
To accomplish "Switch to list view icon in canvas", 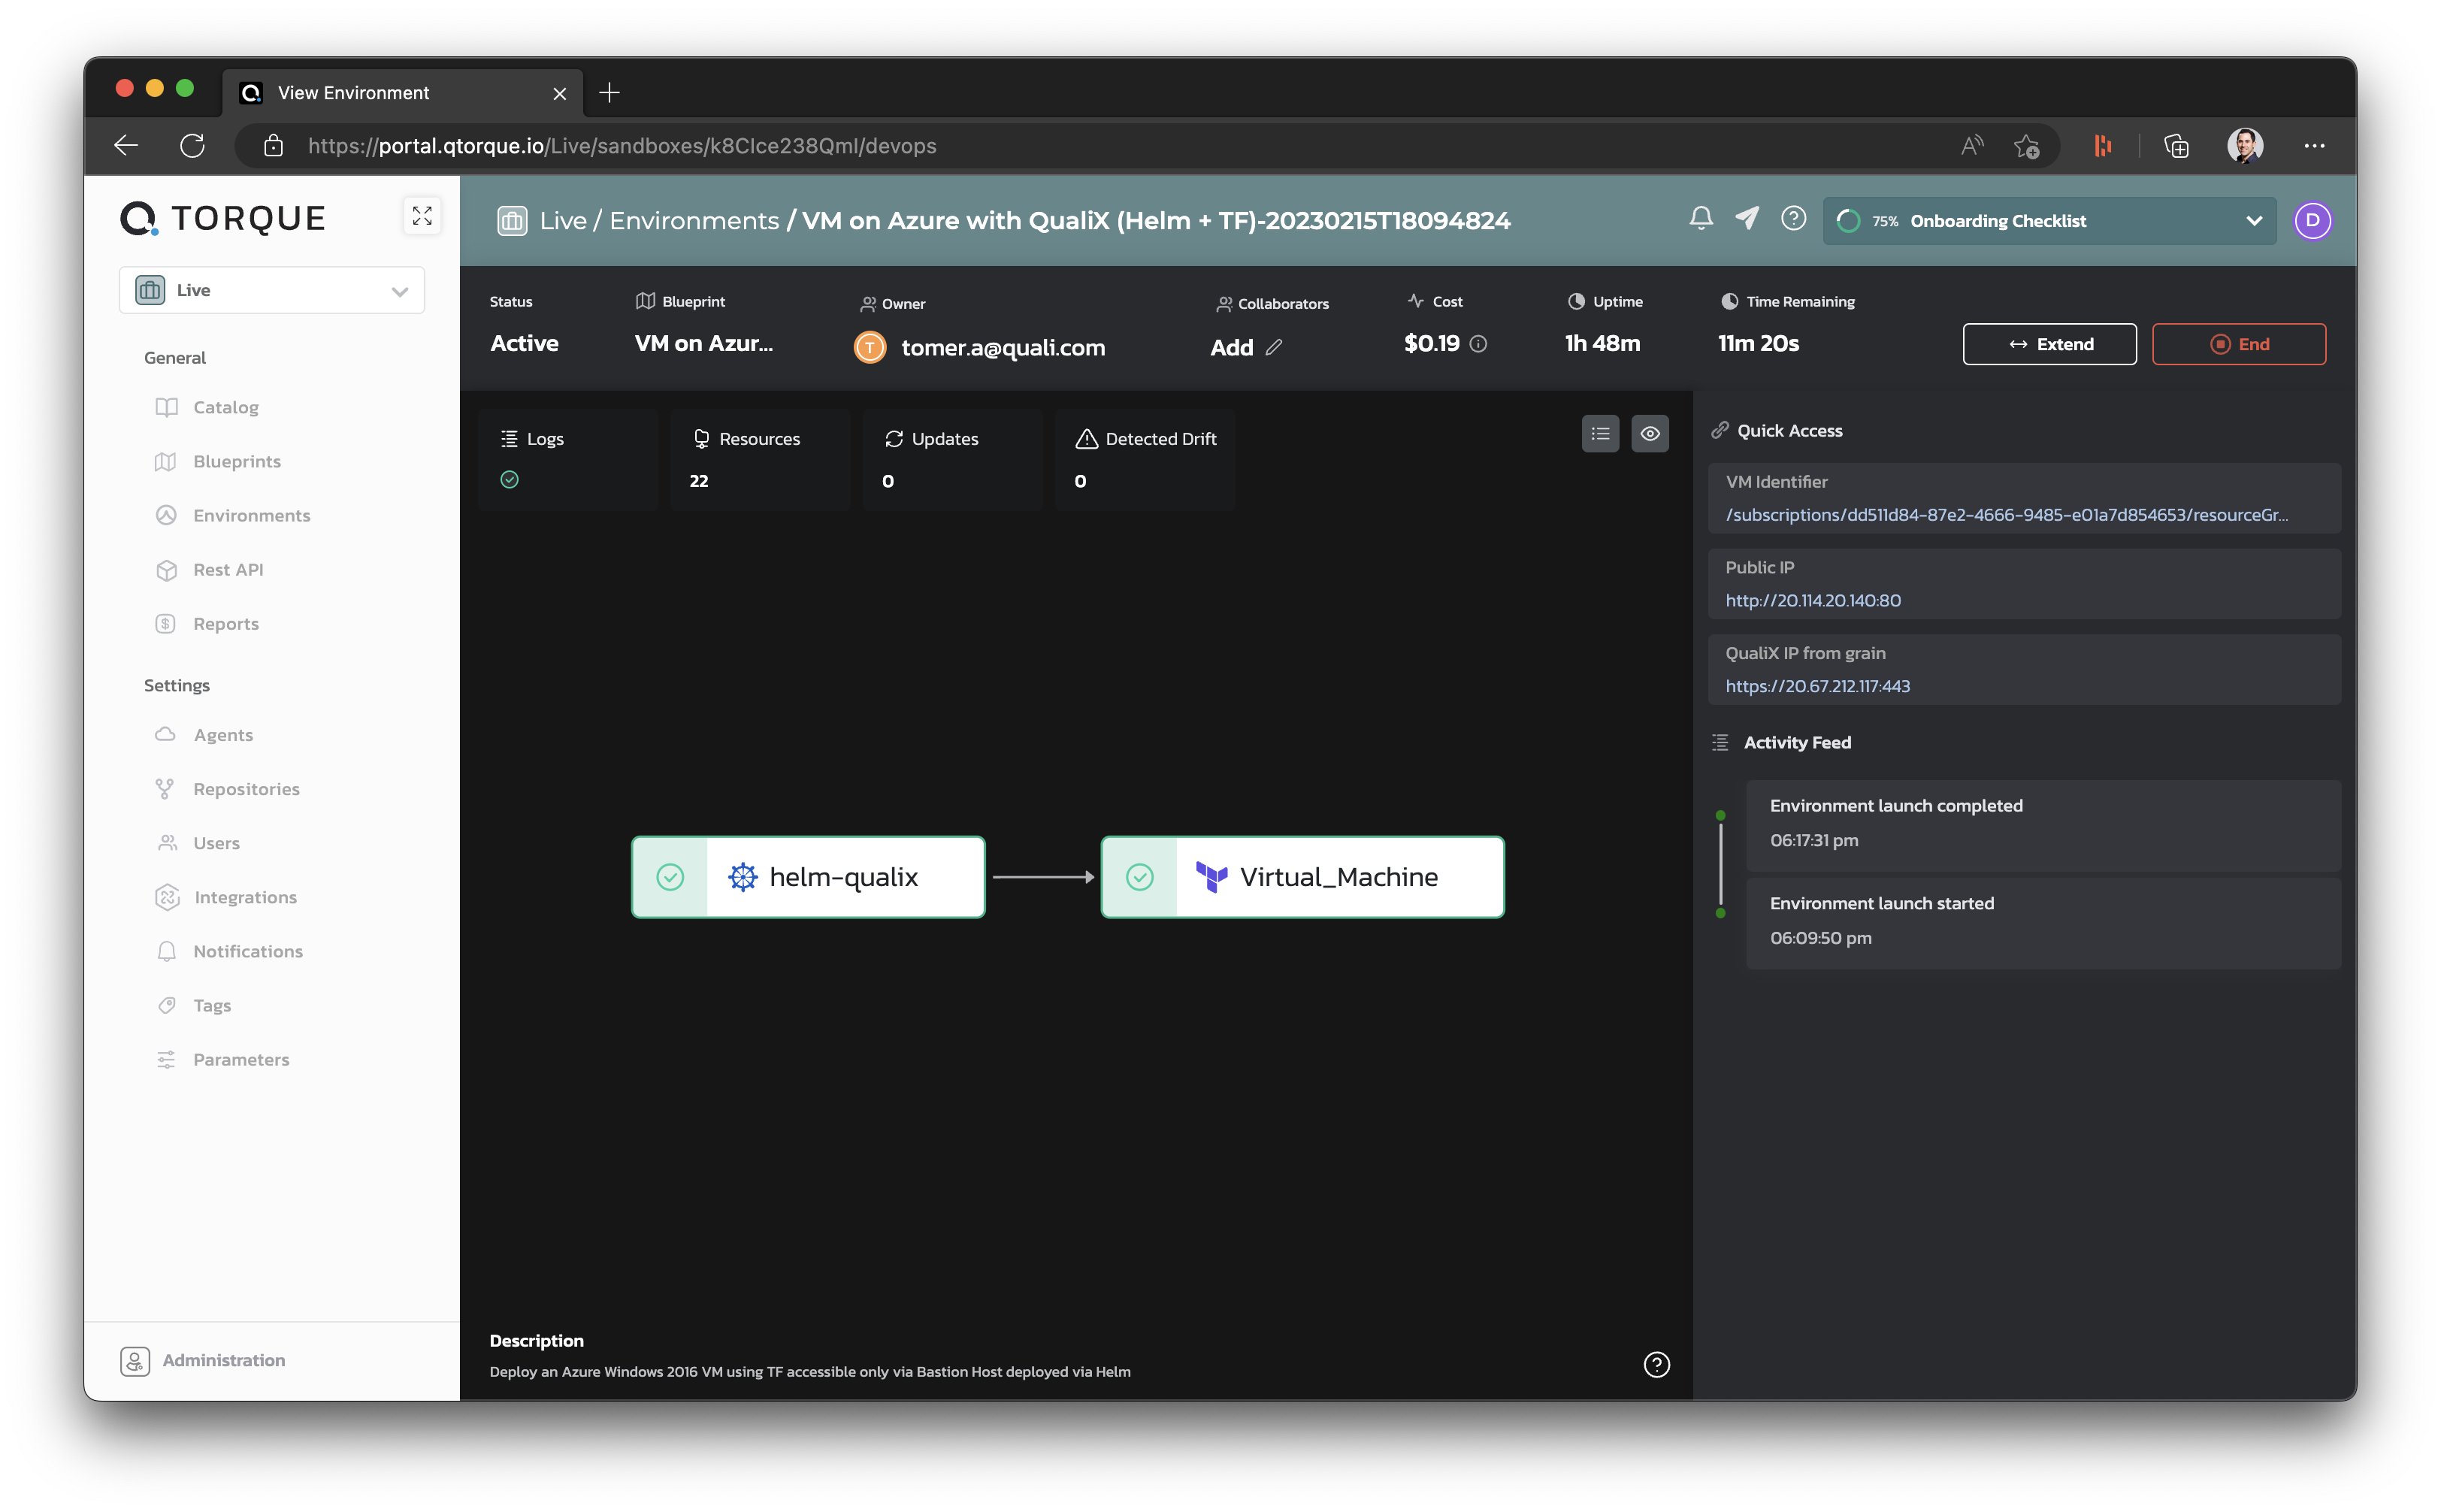I will [1600, 434].
